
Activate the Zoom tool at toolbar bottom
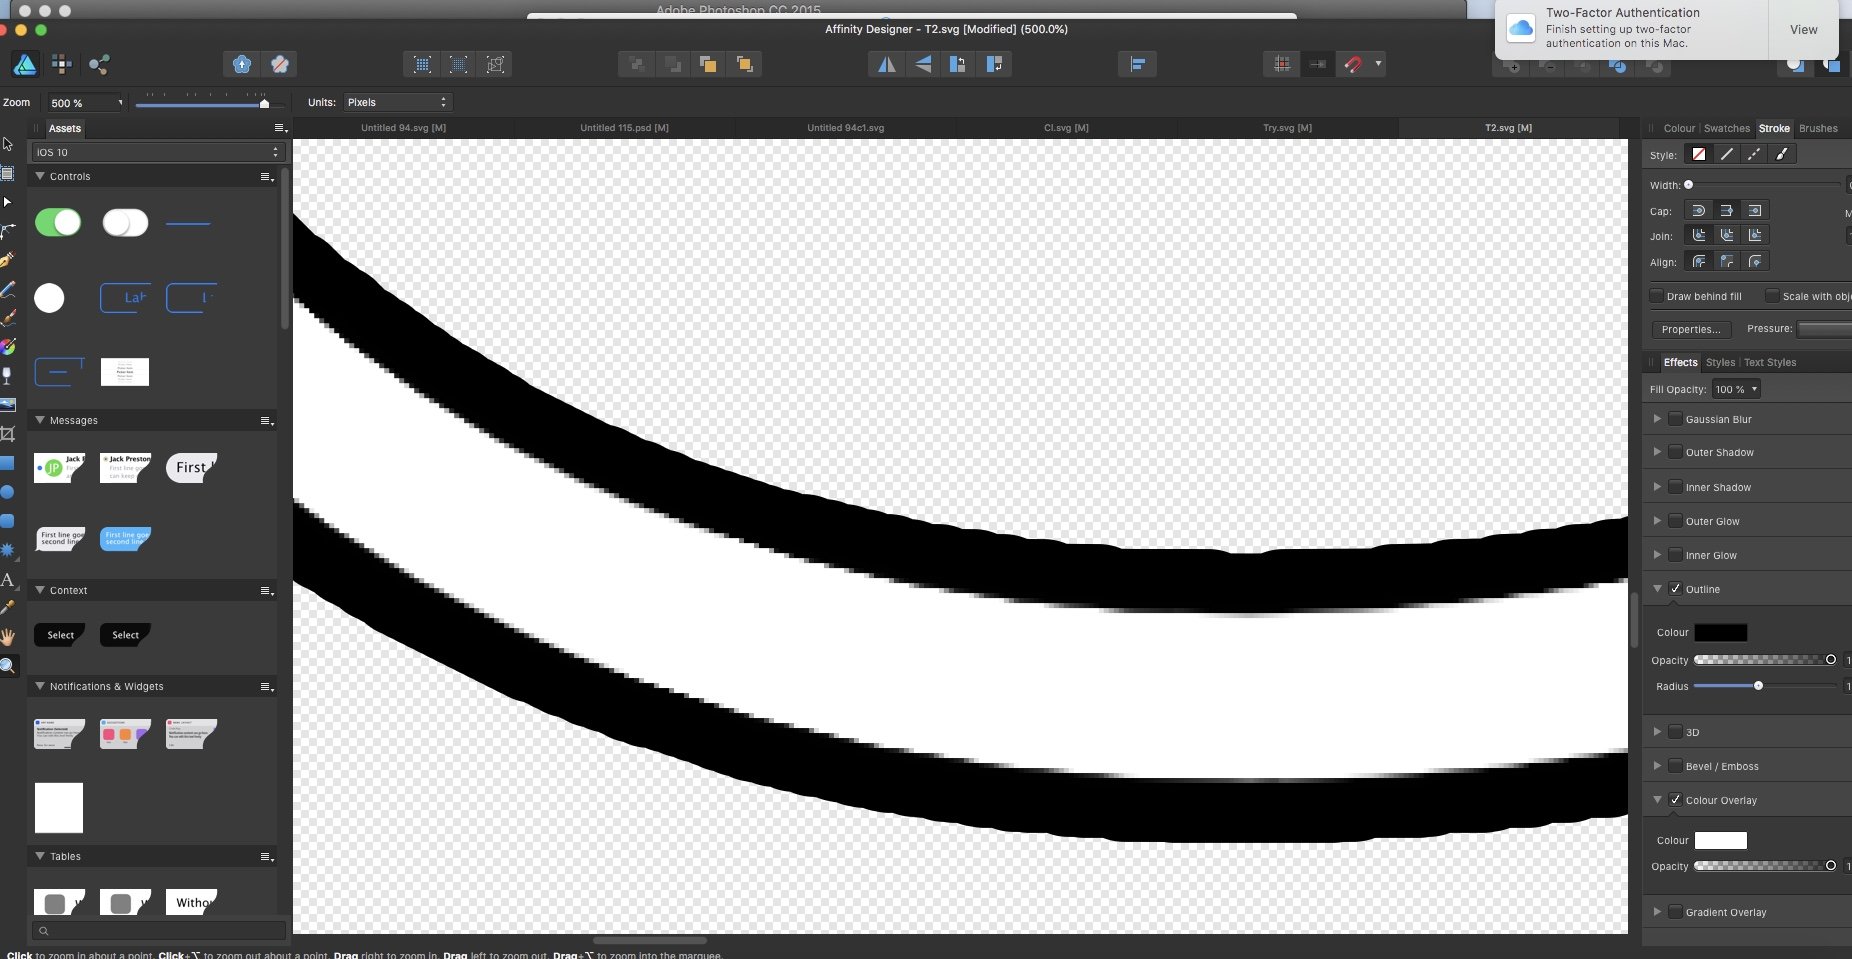click(8, 665)
